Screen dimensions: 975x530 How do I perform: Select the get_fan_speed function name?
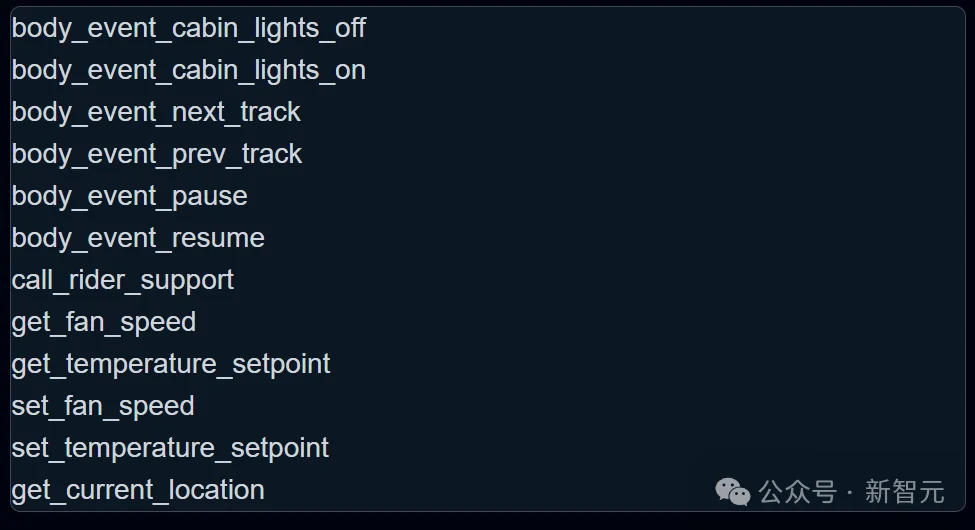pyautogui.click(x=103, y=322)
